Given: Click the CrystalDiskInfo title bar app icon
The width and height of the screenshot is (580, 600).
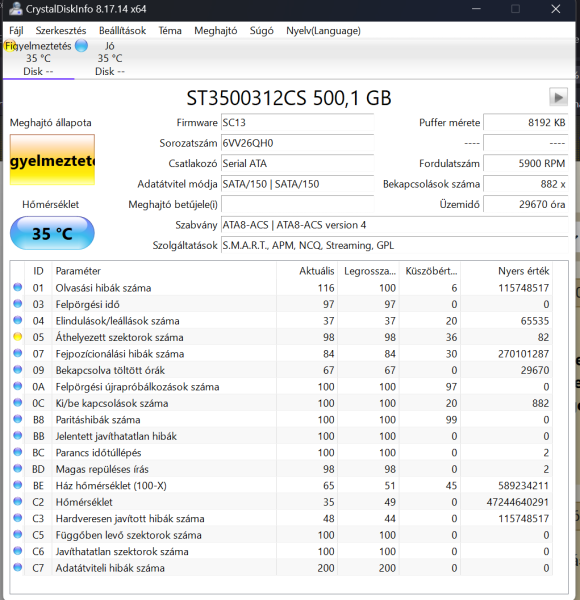Looking at the screenshot, I should pyautogui.click(x=15, y=8).
